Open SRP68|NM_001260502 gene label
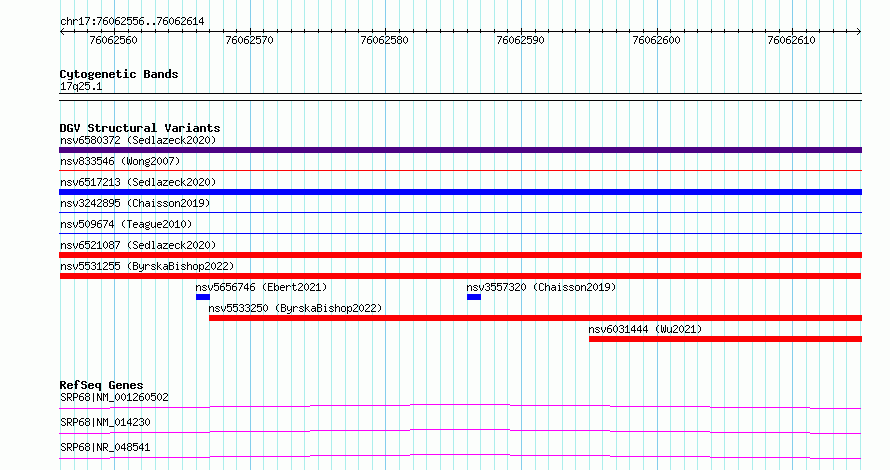This screenshot has height=470, width=890. [x=114, y=397]
